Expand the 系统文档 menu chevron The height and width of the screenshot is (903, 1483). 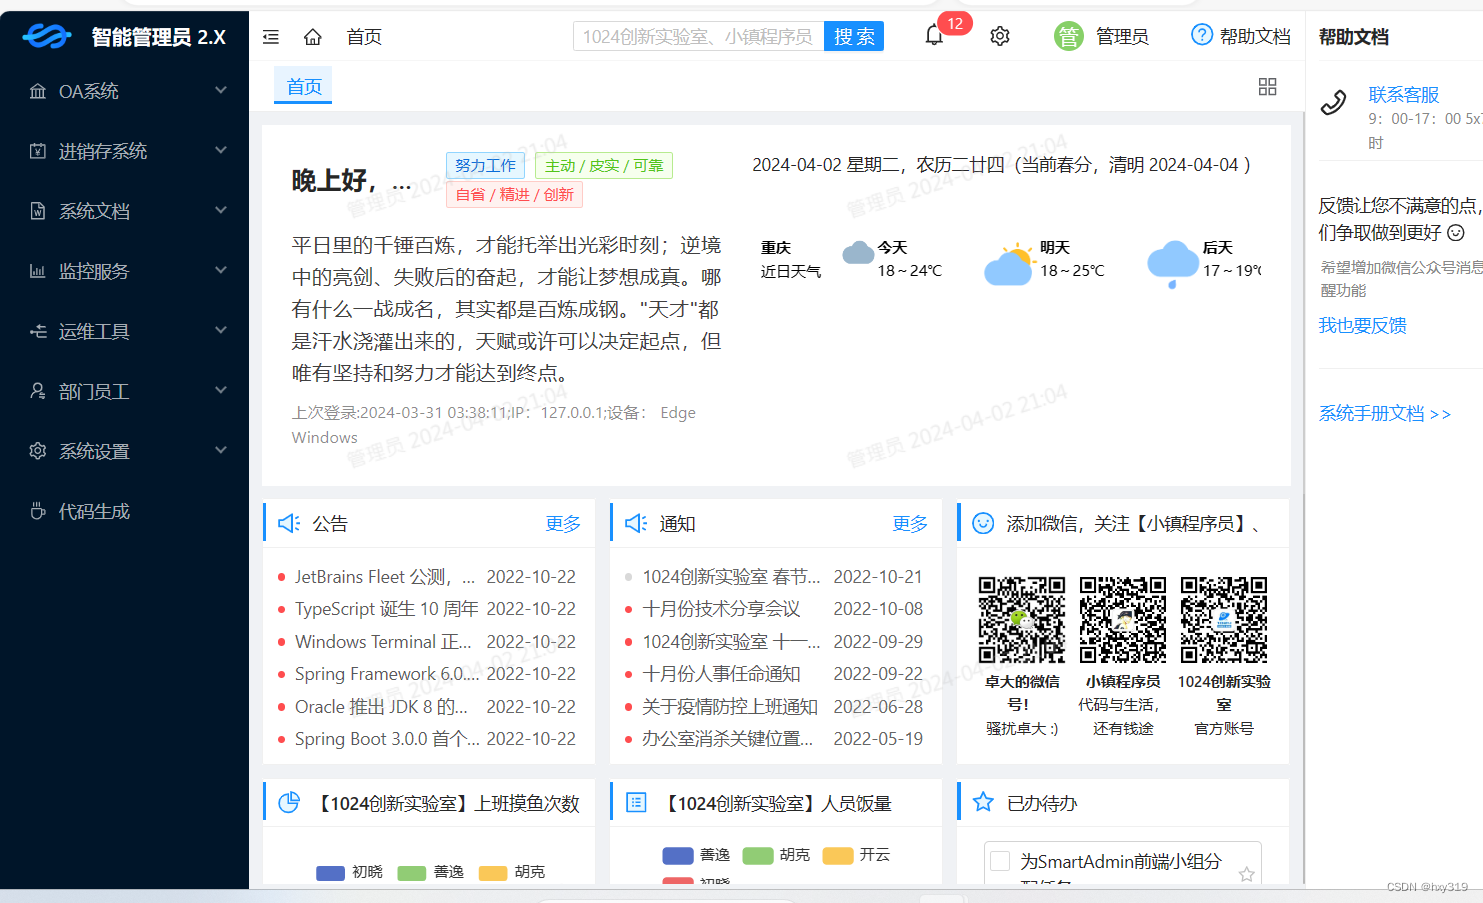click(221, 210)
